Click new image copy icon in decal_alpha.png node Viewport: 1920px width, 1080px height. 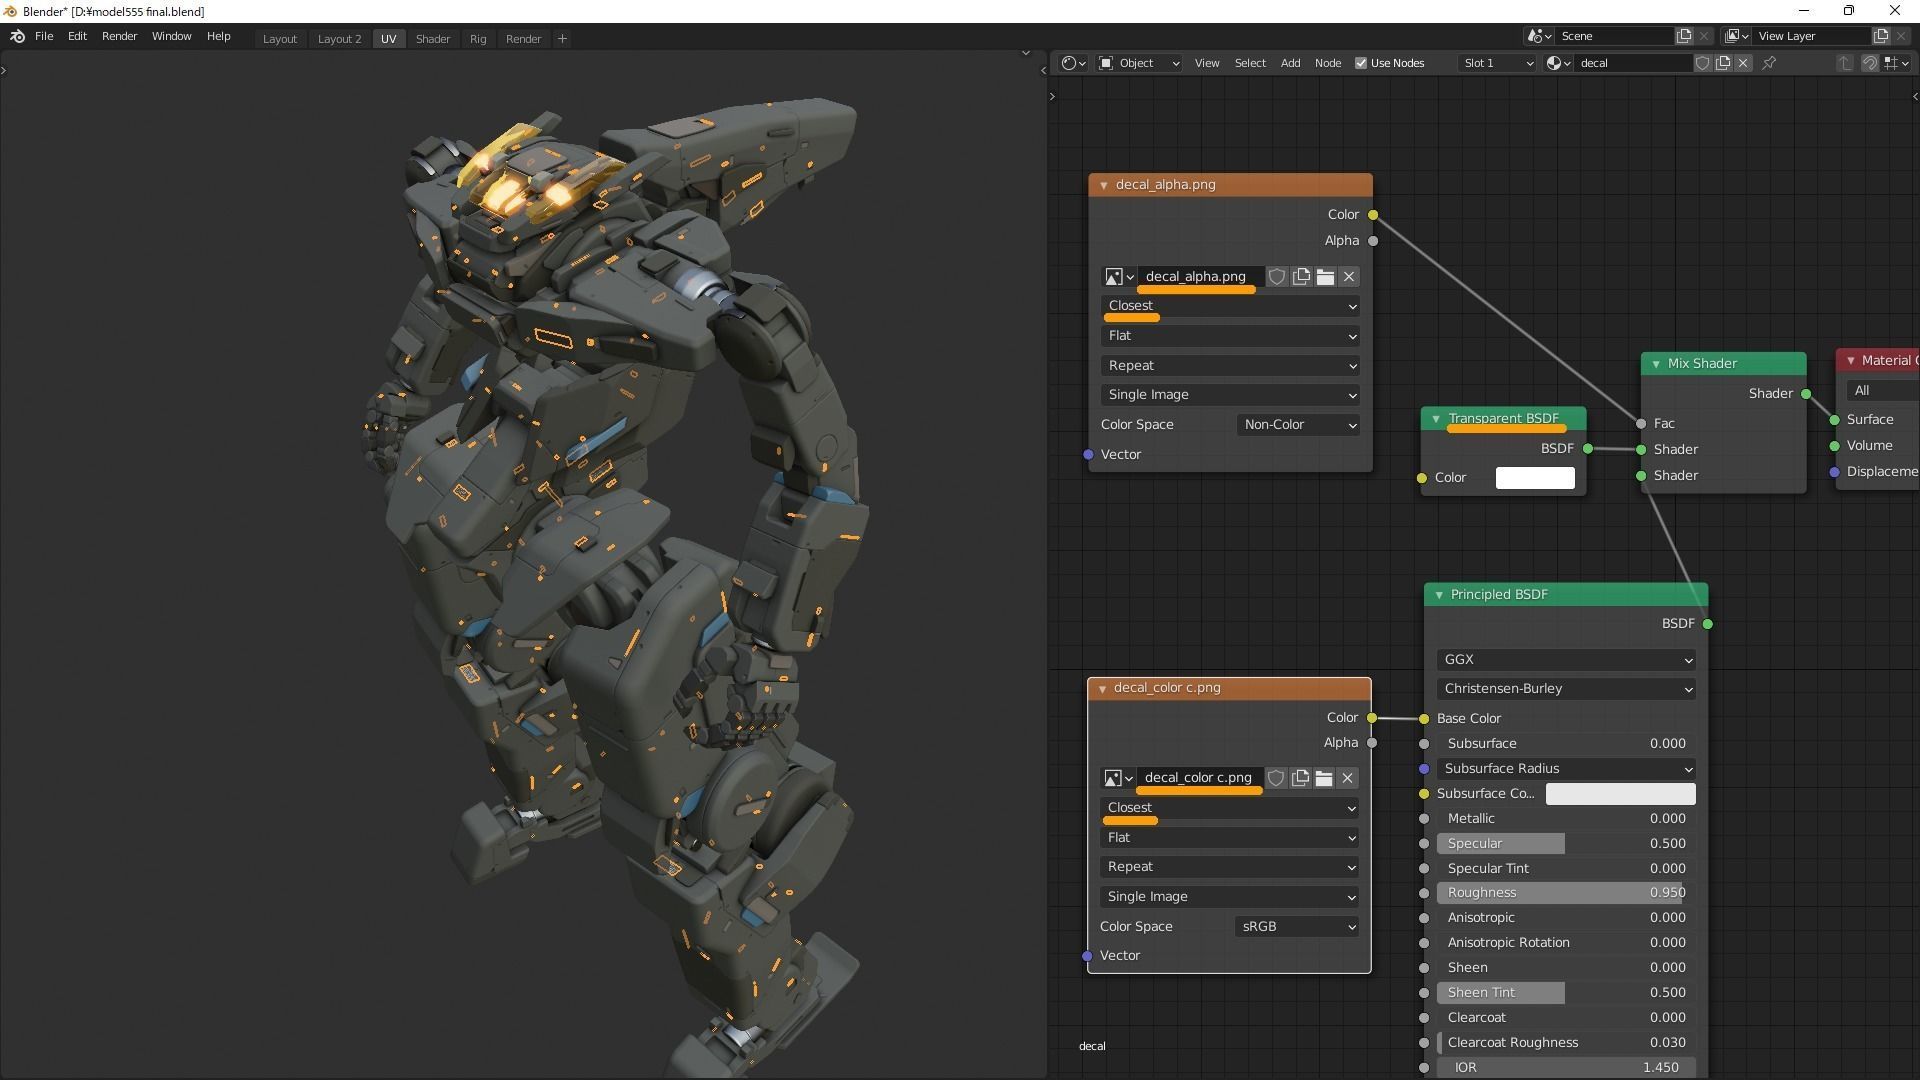pos(1301,277)
